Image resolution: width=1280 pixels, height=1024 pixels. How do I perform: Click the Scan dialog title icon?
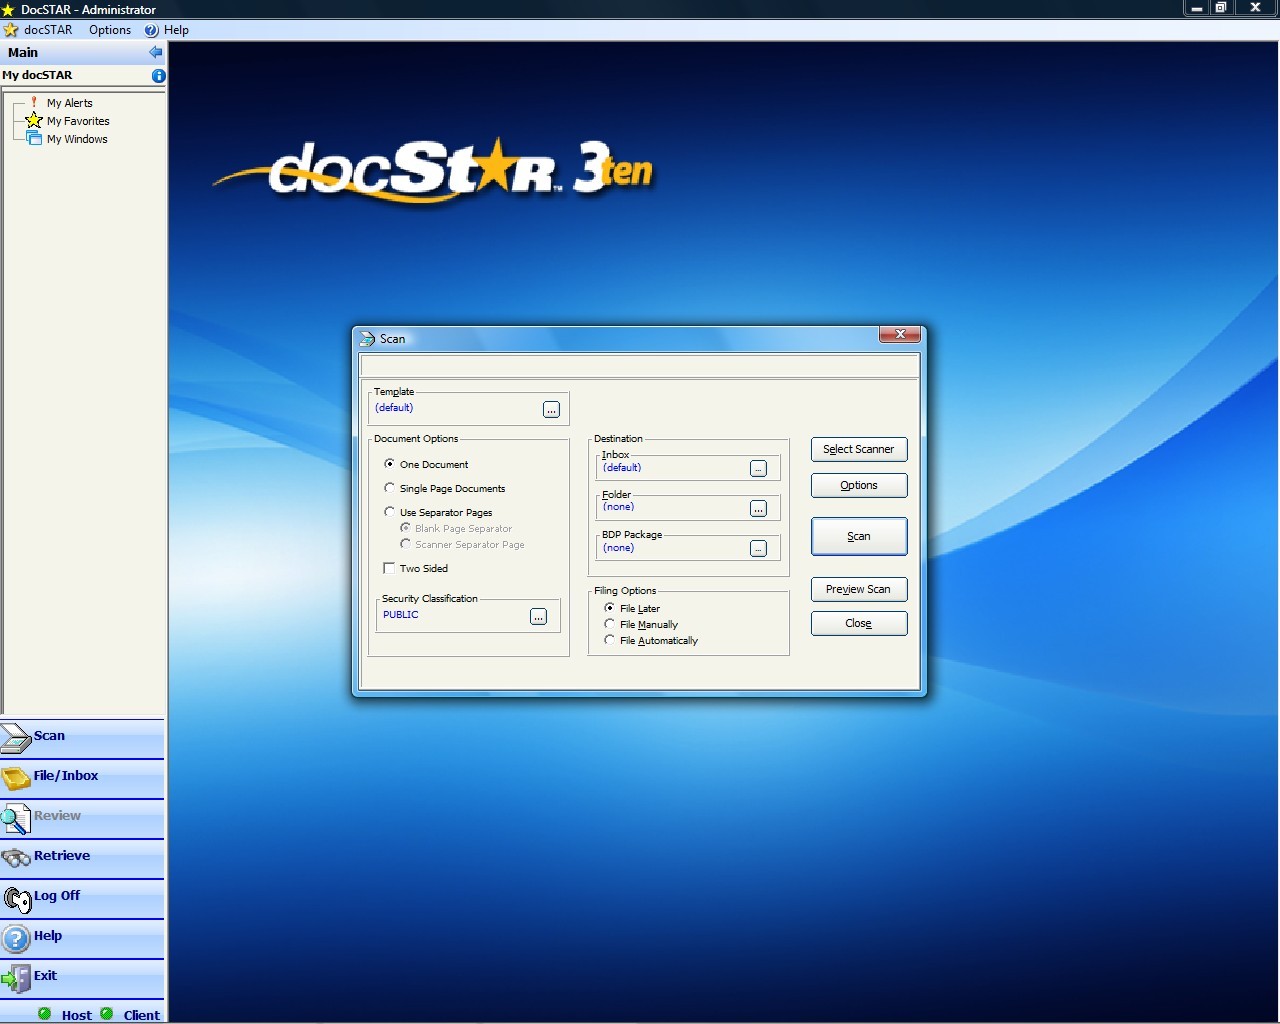pyautogui.click(x=367, y=339)
